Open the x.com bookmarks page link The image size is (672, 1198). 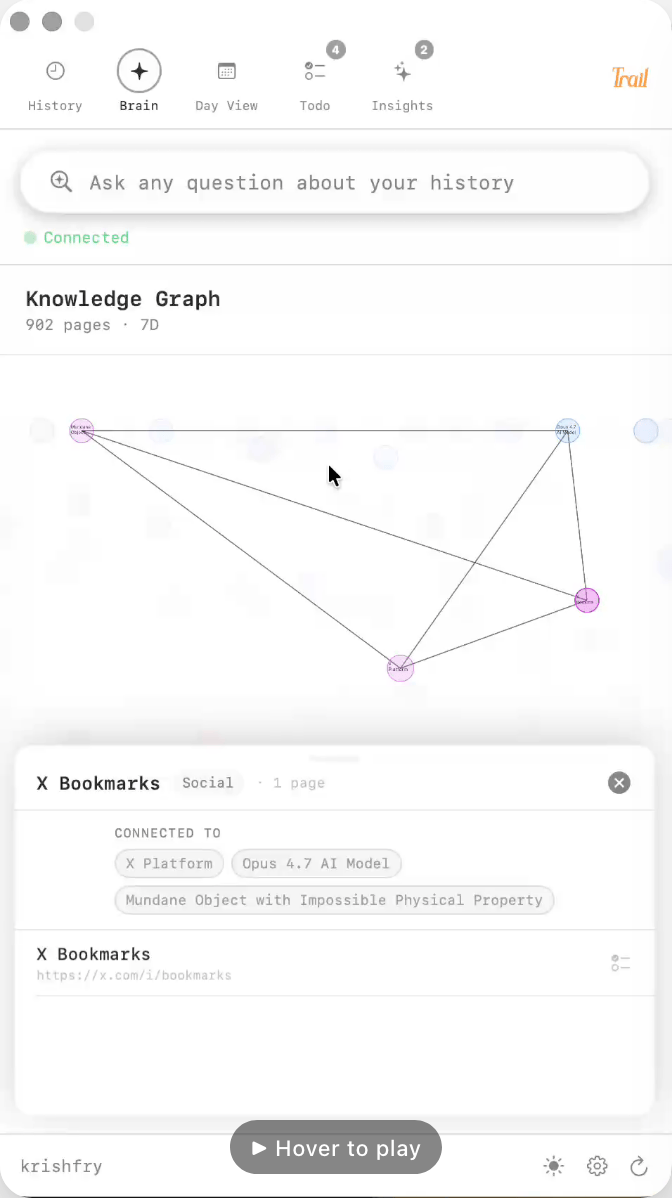point(134,976)
